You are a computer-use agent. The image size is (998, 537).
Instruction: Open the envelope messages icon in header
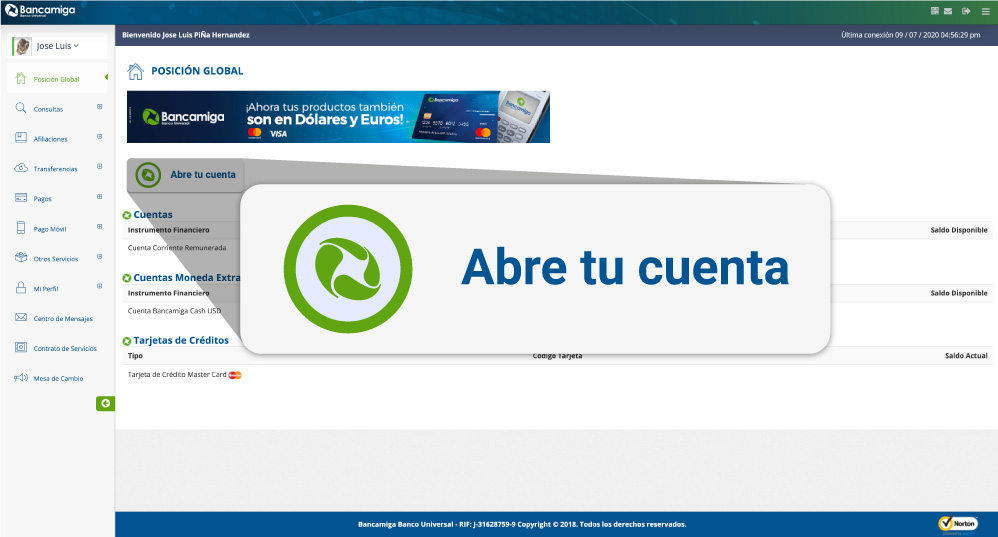pos(948,11)
